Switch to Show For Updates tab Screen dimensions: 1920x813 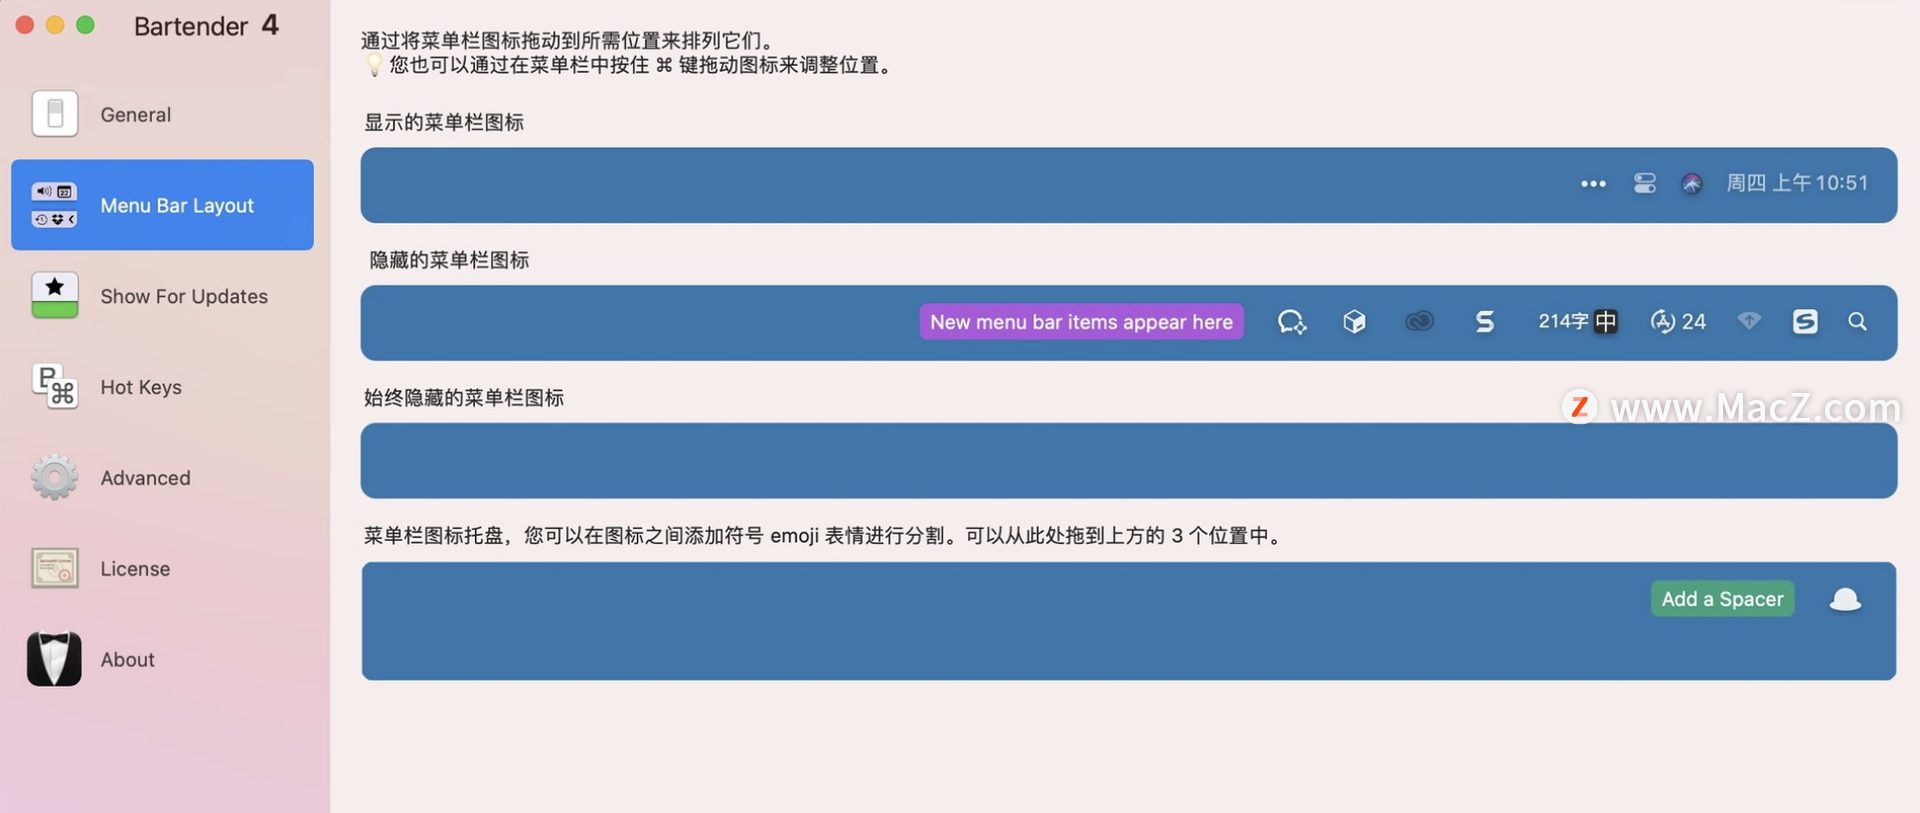click(162, 296)
